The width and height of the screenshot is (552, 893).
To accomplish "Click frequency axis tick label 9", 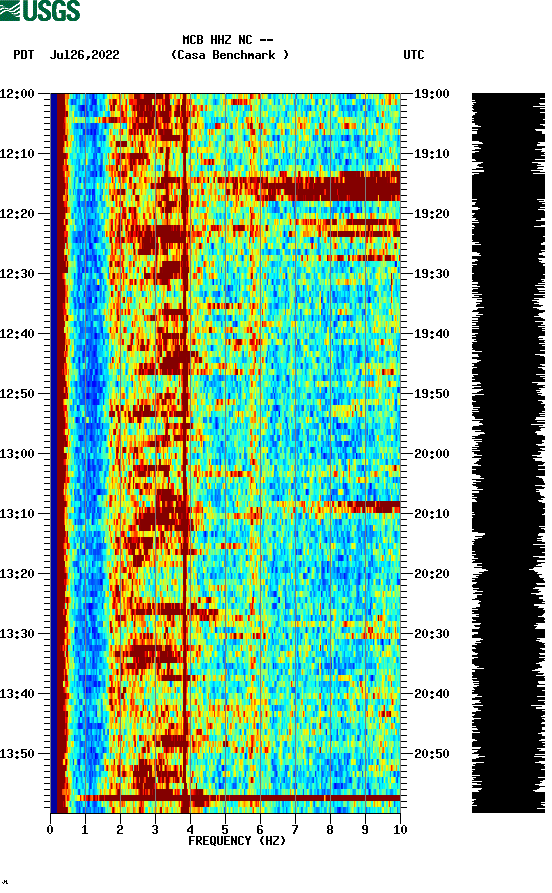I will tap(365, 830).
